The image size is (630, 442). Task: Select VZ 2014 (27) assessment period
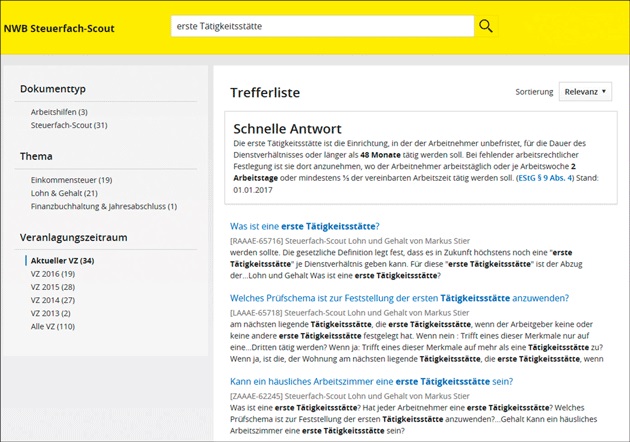53,300
